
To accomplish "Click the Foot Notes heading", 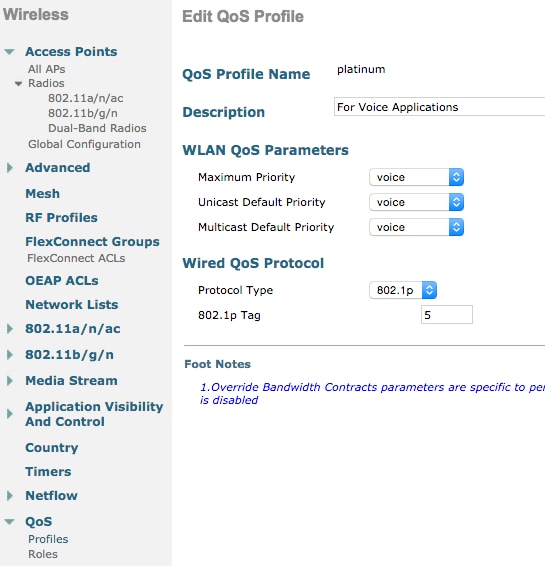I will [x=218, y=364].
